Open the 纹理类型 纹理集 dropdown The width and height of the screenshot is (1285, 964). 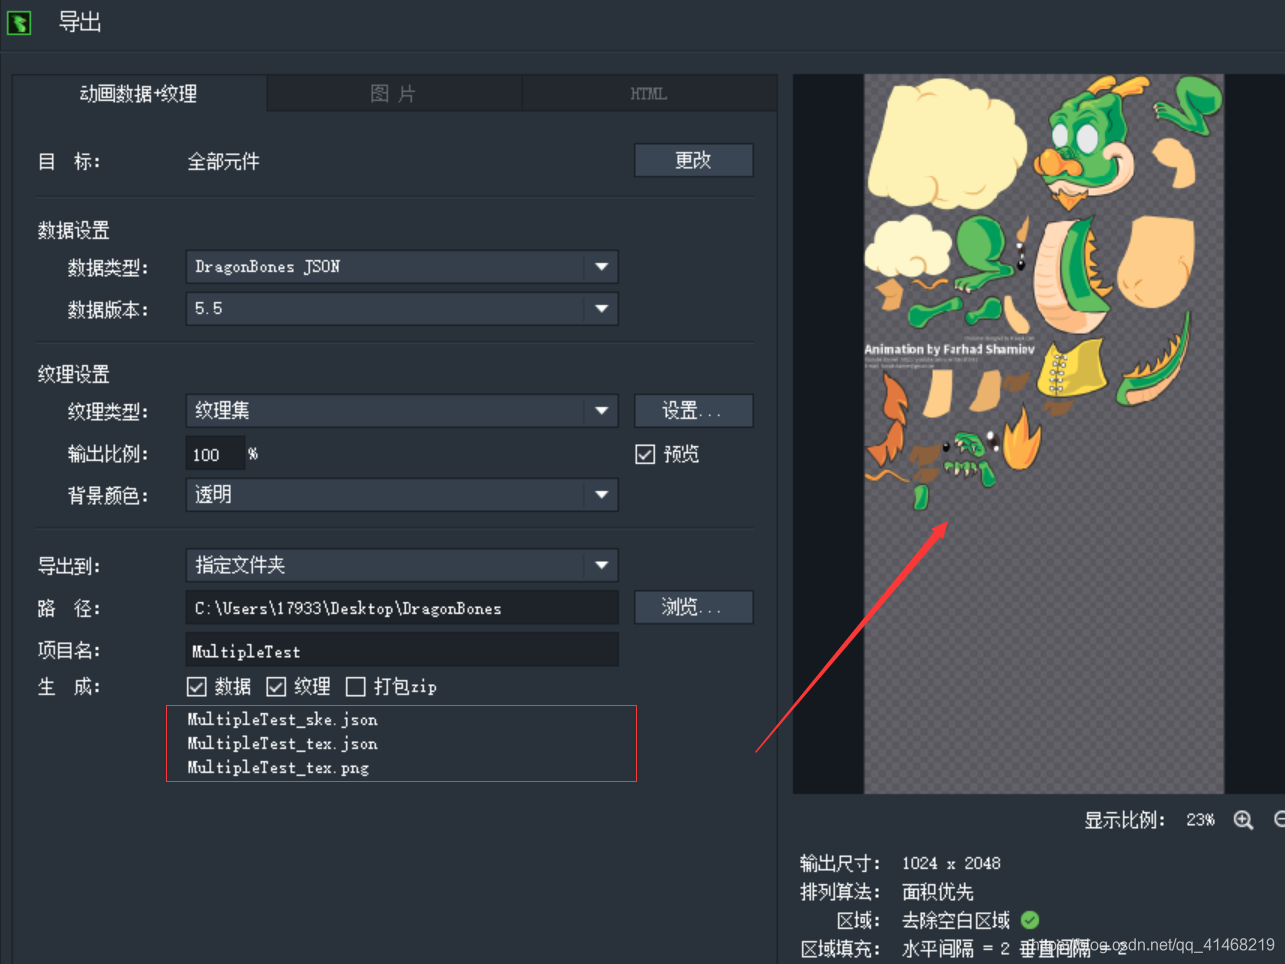click(x=402, y=411)
